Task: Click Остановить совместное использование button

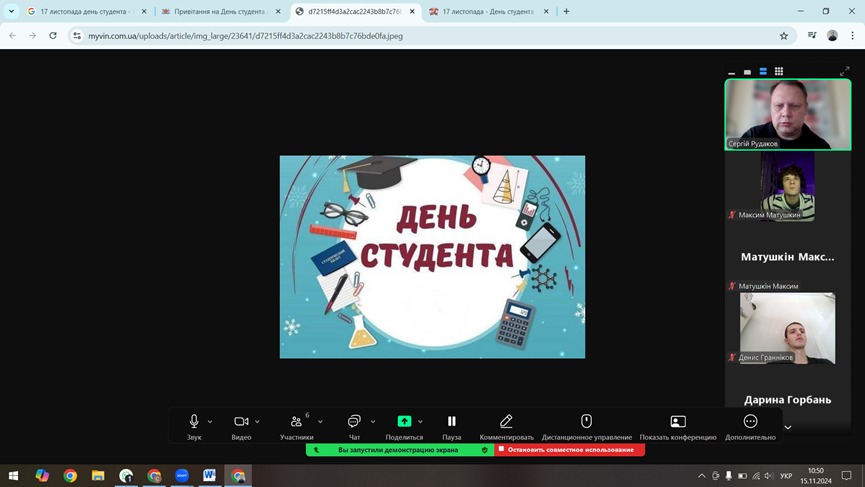Action: click(x=570, y=450)
